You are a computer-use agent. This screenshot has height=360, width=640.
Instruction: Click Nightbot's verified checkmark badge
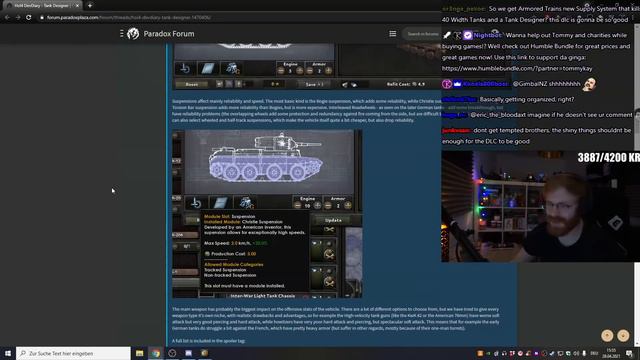tap(468, 36)
